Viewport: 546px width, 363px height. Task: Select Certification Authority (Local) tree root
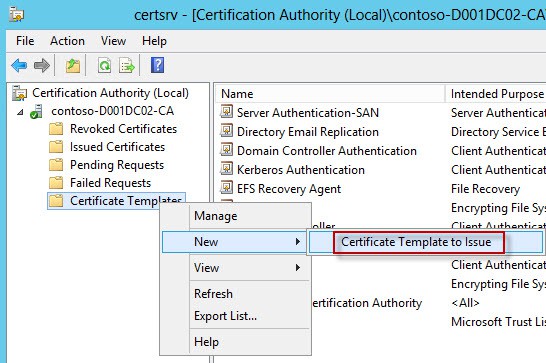coord(110,93)
